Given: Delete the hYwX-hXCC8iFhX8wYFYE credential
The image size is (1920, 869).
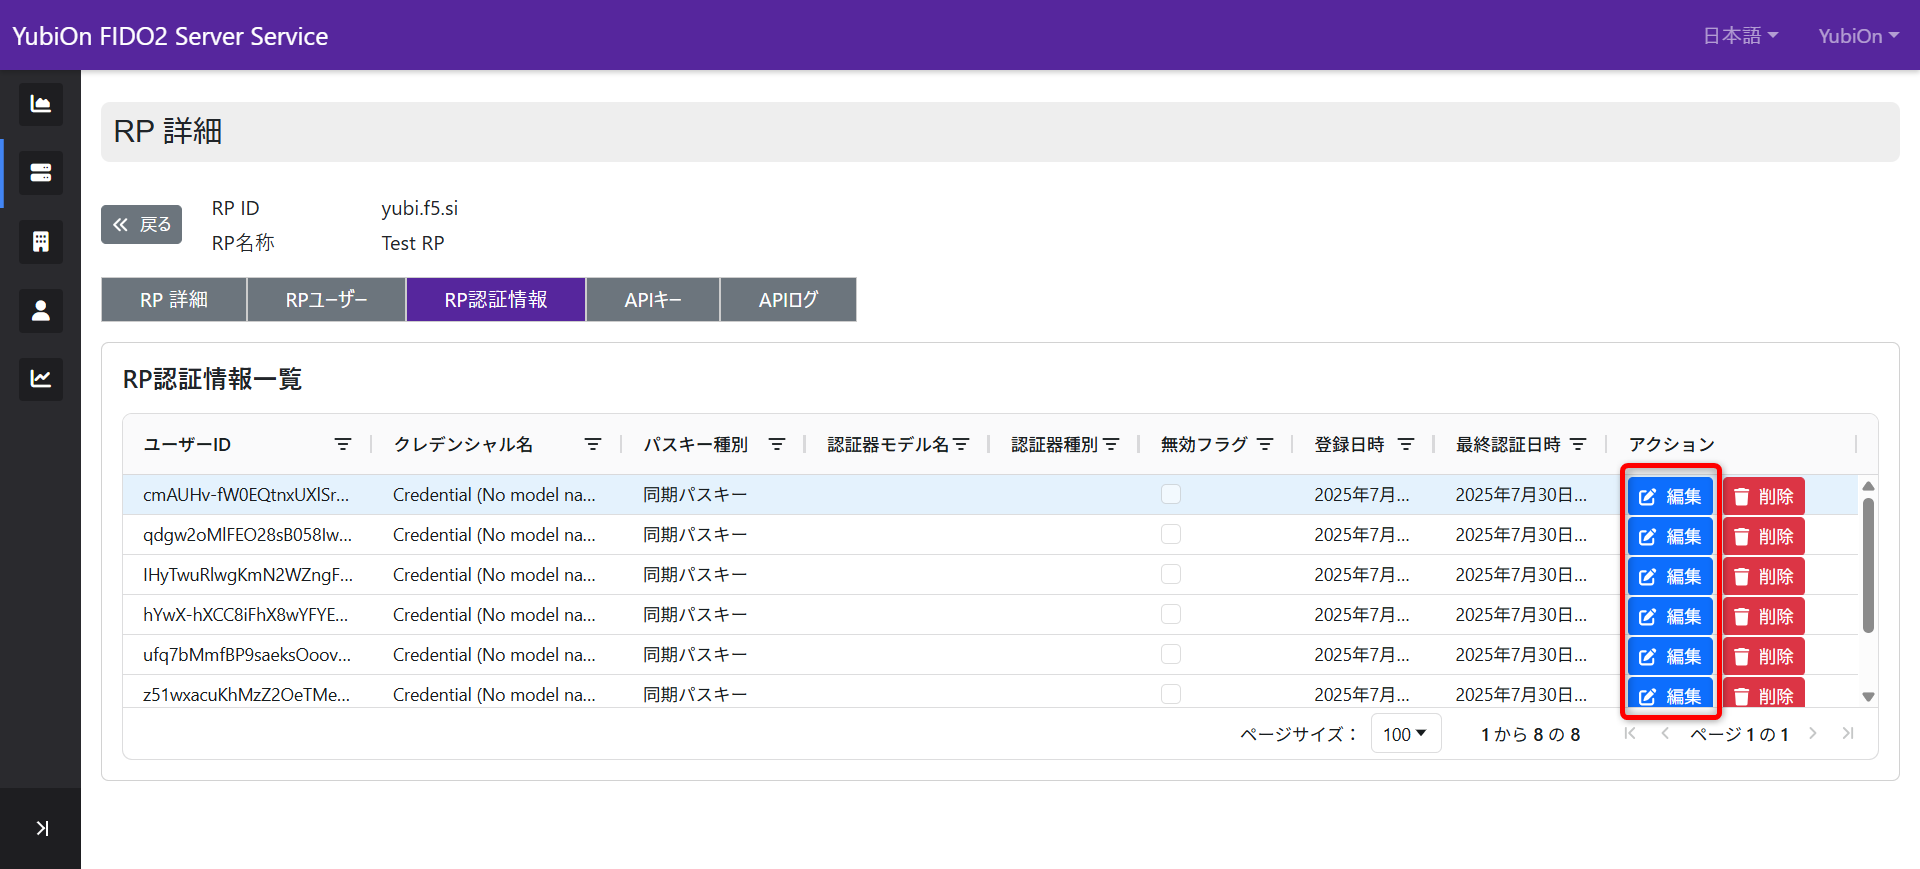Looking at the screenshot, I should pyautogui.click(x=1763, y=616).
